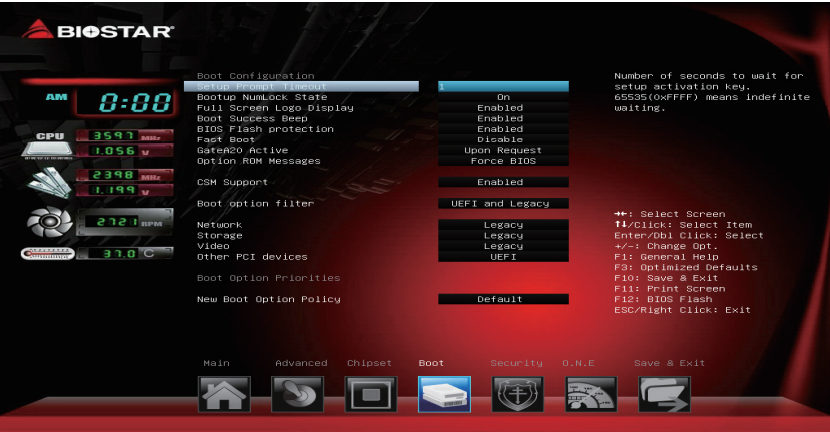The width and height of the screenshot is (830, 432).
Task: Open the Save & Exit folder icon
Action: coord(664,394)
